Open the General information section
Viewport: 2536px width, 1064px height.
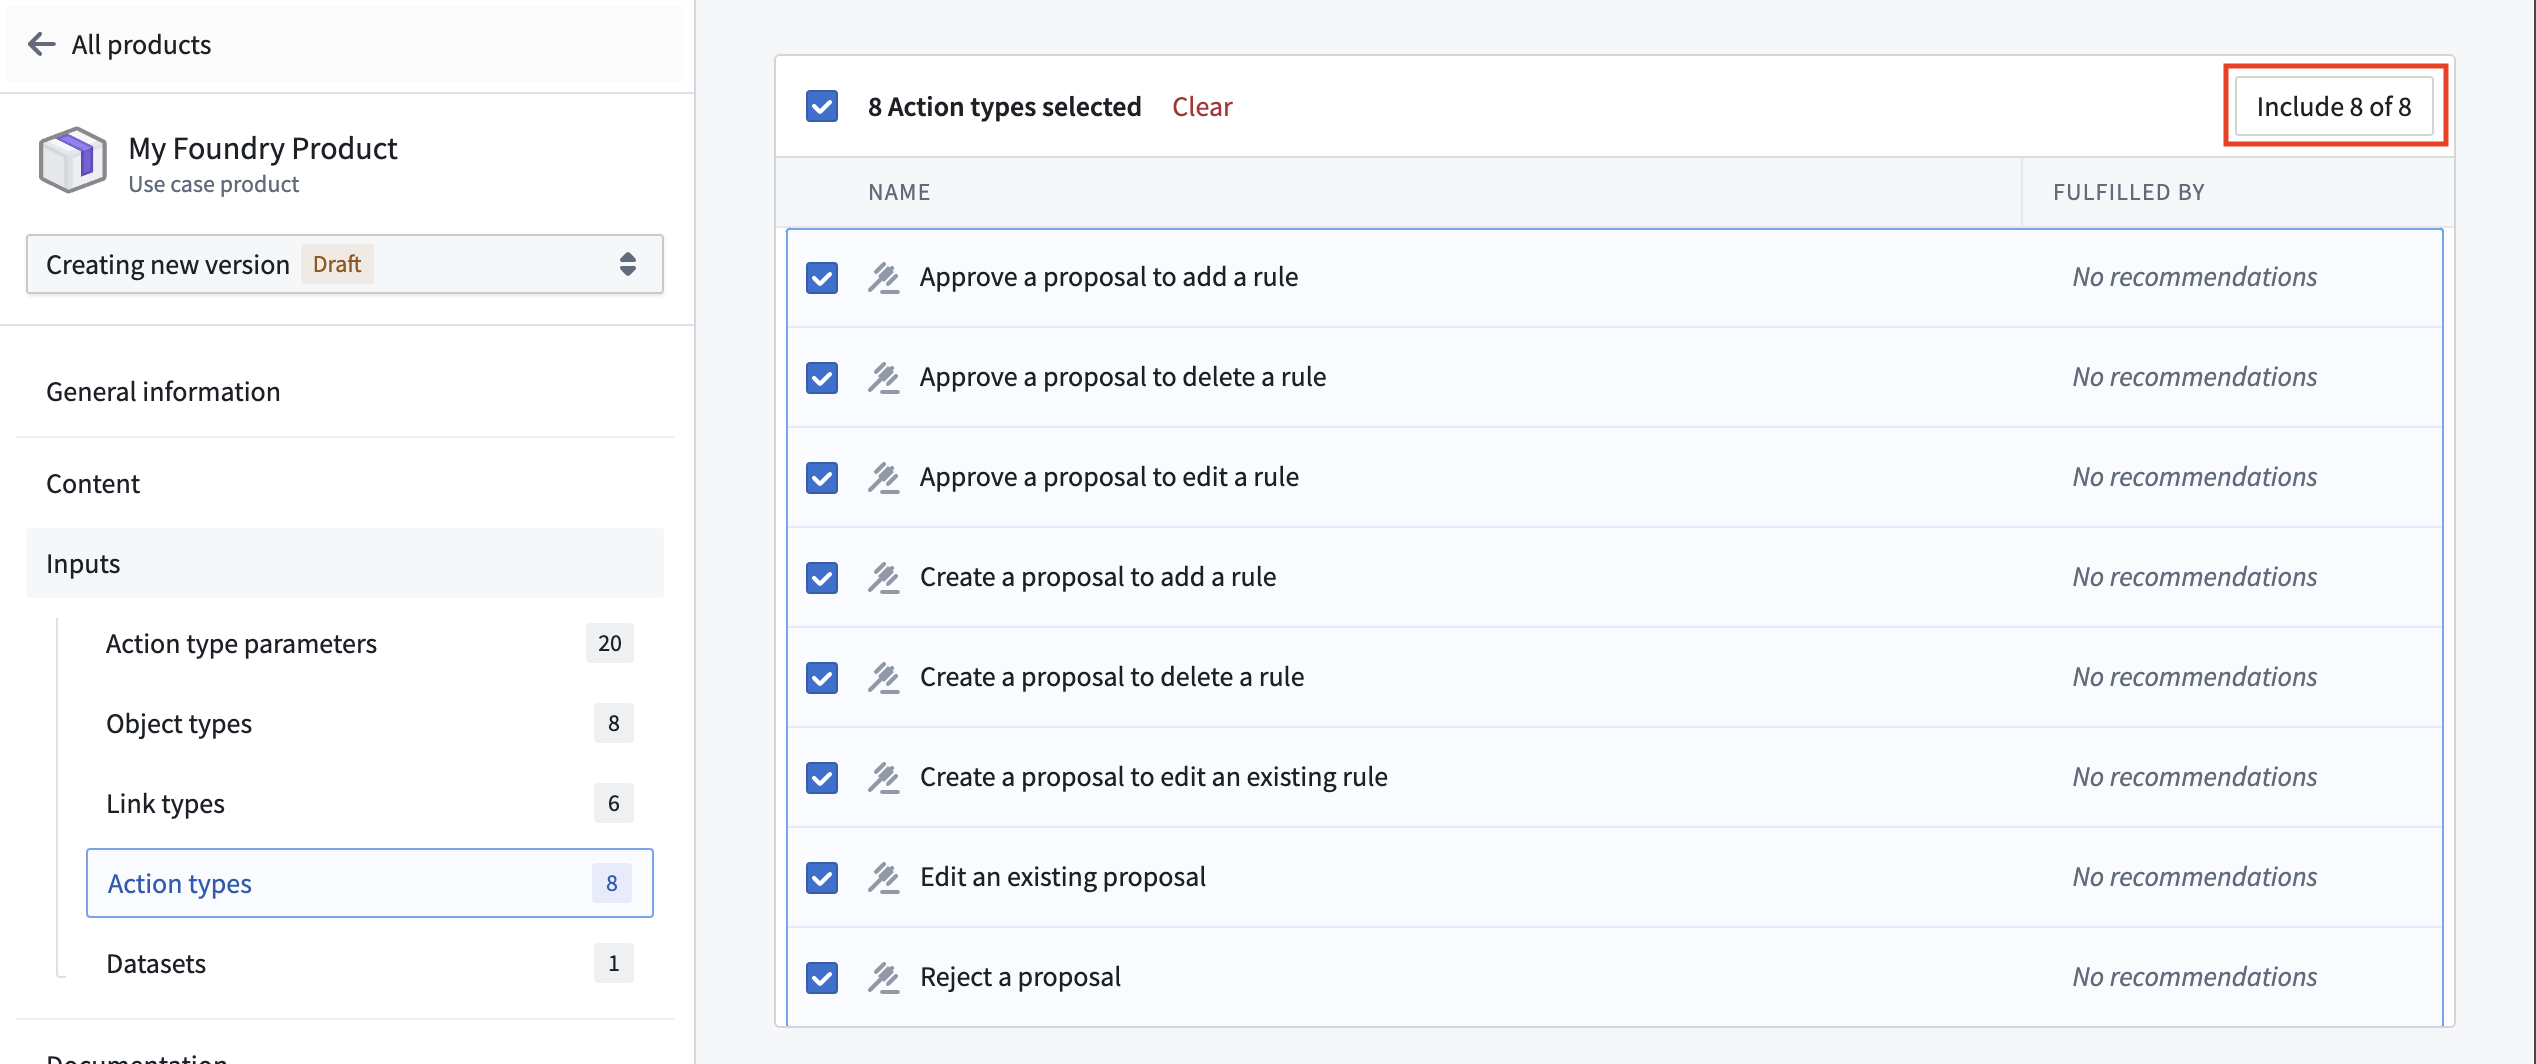coord(345,391)
